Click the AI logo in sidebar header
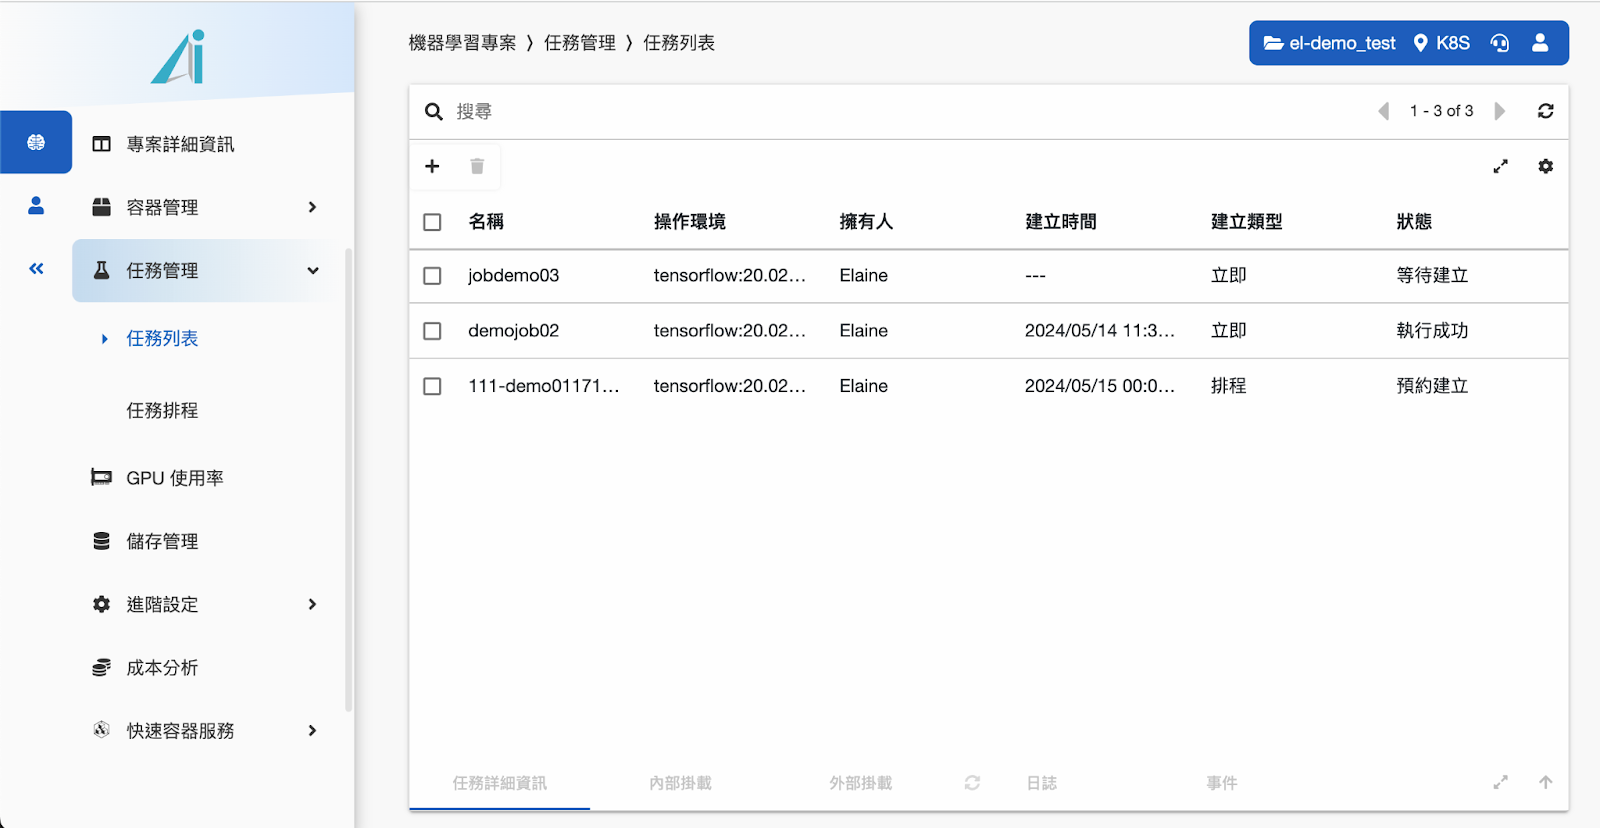Screen dimensions: 1600x828 tap(178, 57)
